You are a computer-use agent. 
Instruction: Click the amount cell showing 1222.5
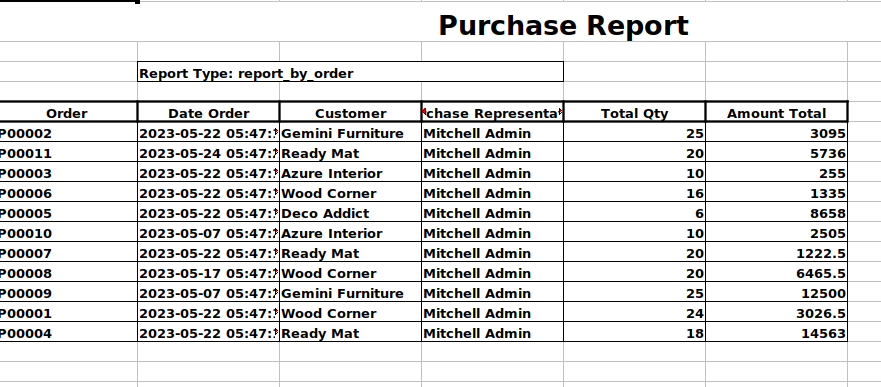coord(776,253)
